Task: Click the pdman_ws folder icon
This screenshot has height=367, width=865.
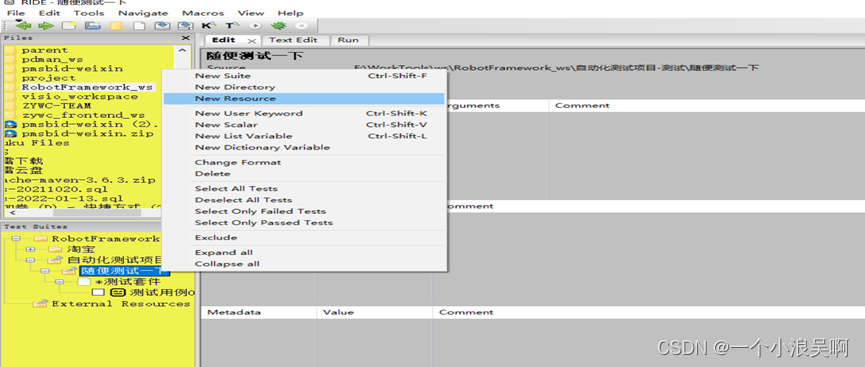Action: pos(10,59)
